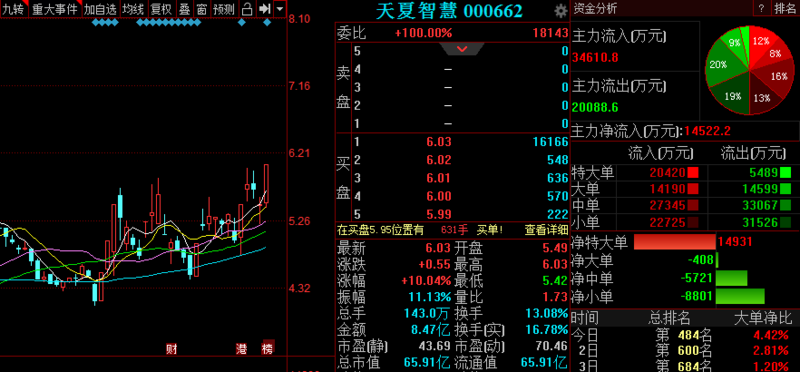Open the toolbar dropdown arrow
The width and height of the screenshot is (800, 372).
pos(280,9)
